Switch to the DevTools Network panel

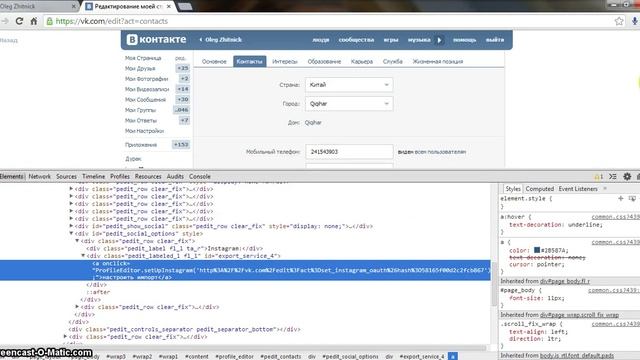coord(40,176)
